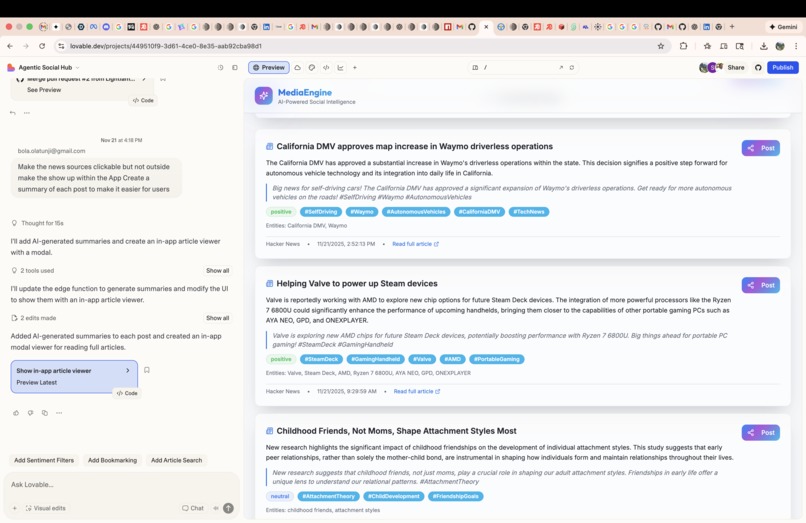This screenshot has width=806, height=523.
Task: Click the Publish button
Action: coord(782,67)
